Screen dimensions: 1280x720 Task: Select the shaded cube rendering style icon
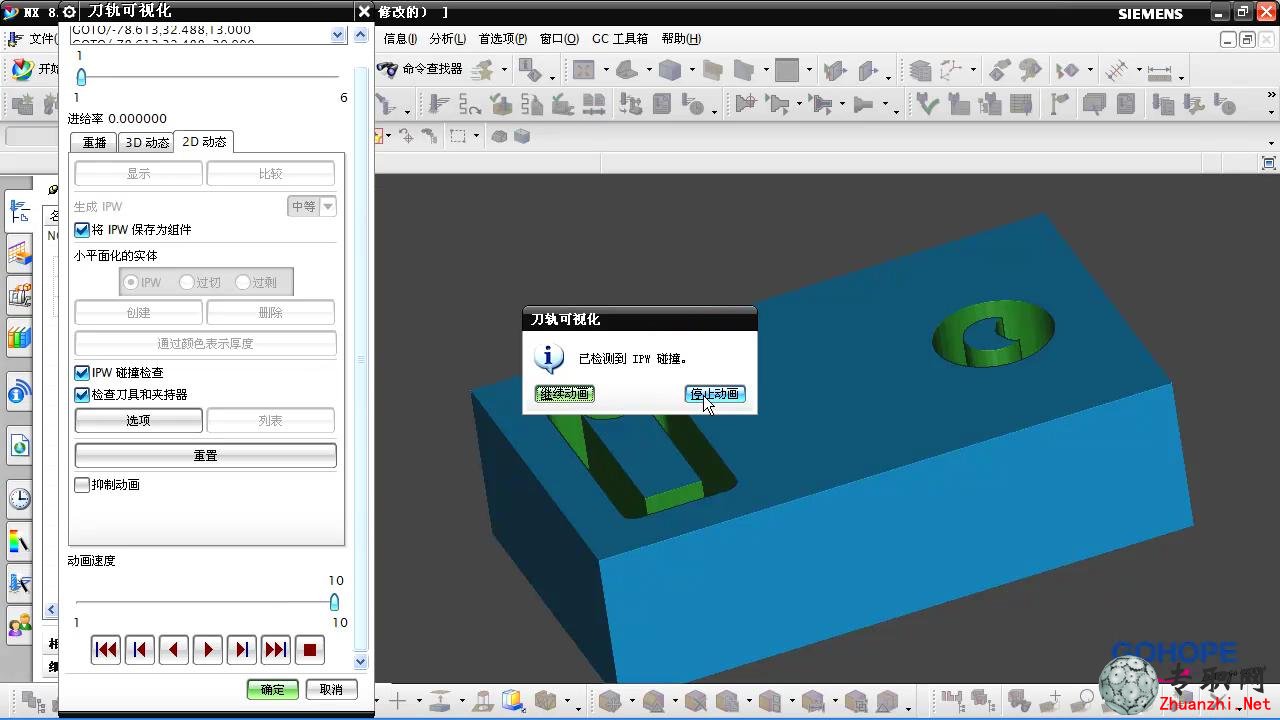click(x=670, y=70)
